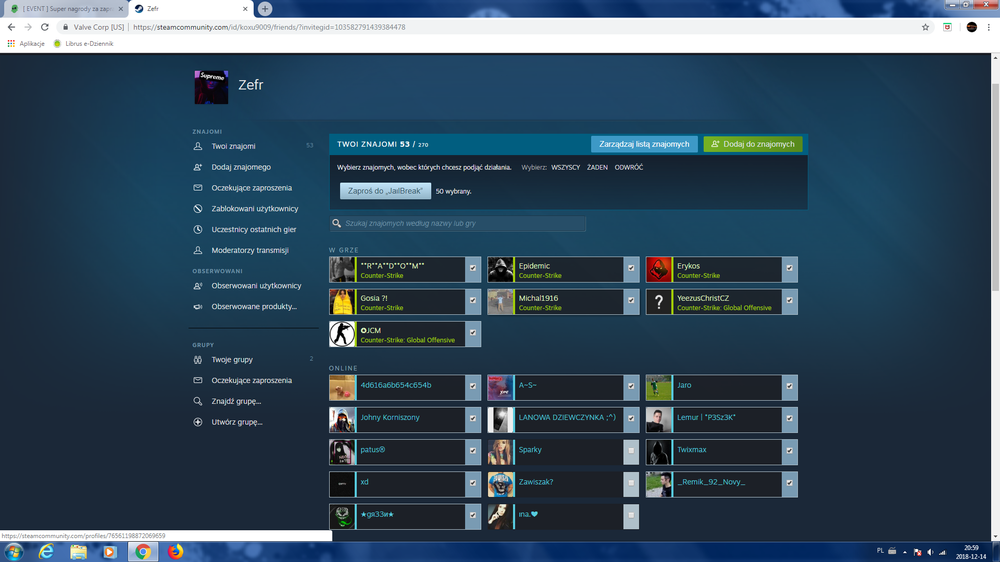The height and width of the screenshot is (562, 1000).
Task: Uncheck the Epidemic friend checkbox
Action: click(x=631, y=269)
